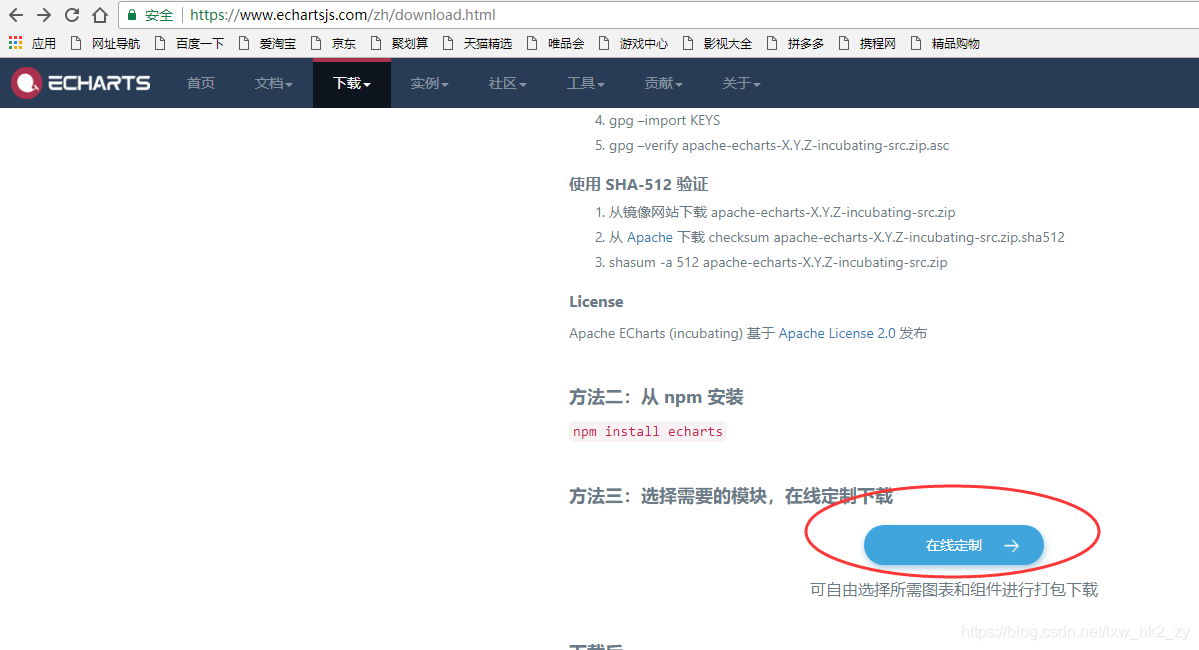1199x650 pixels.
Task: Open the 天猫精选 bookmark
Action: point(478,44)
